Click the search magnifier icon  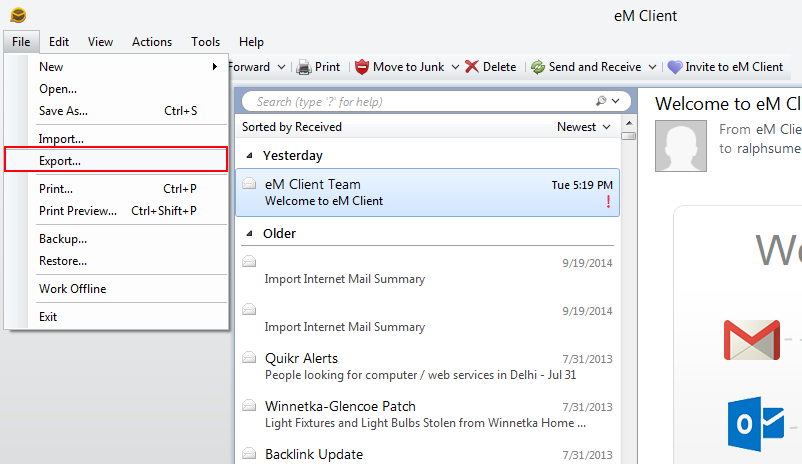pyautogui.click(x=601, y=101)
